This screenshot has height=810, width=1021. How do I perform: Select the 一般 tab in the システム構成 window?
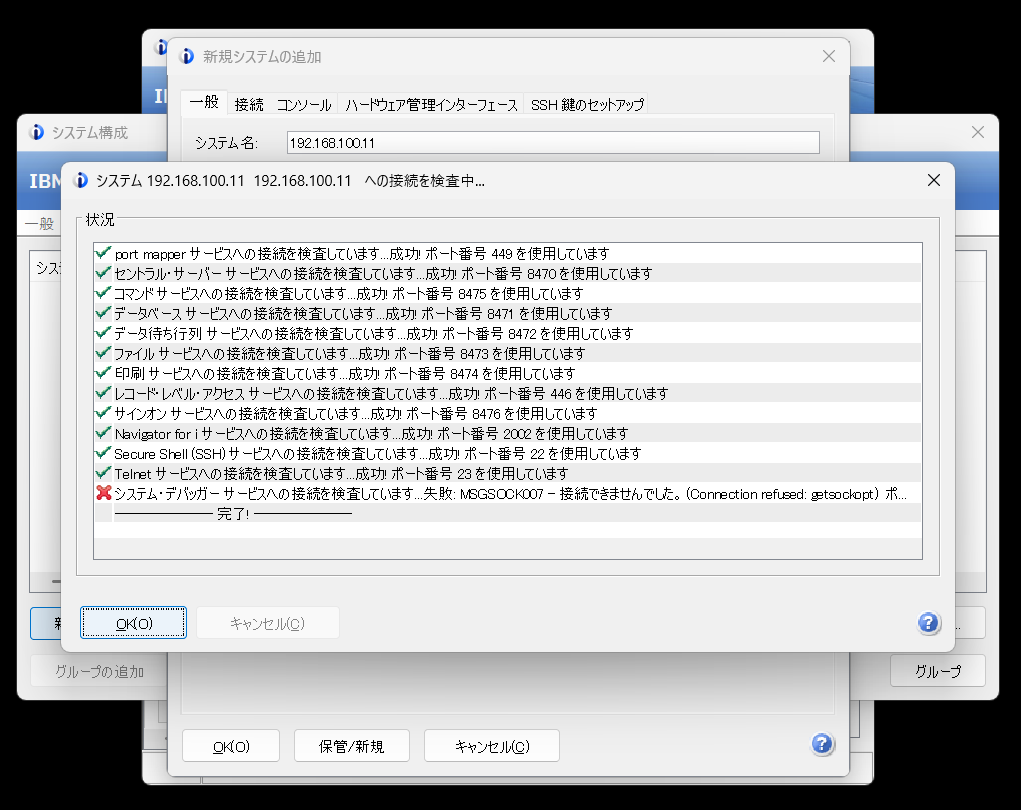pyautogui.click(x=40, y=224)
